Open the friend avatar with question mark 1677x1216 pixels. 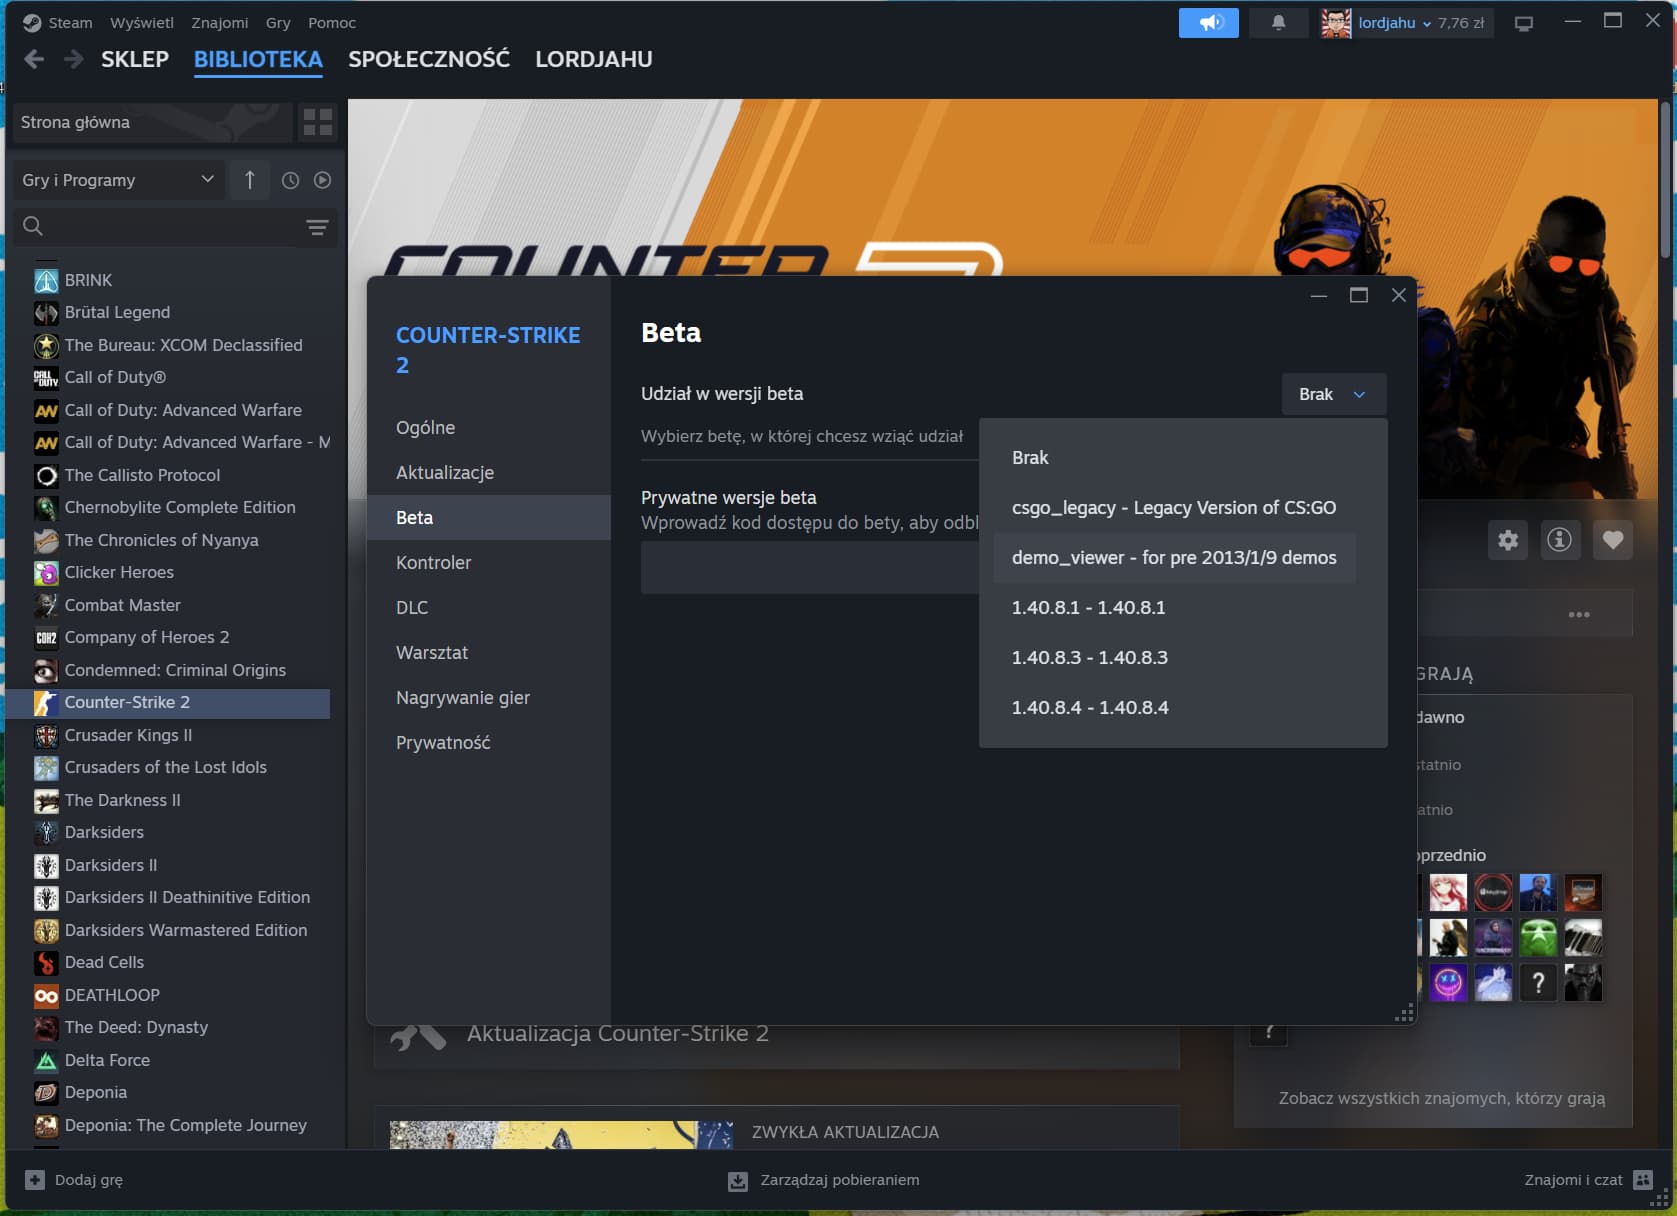[x=1538, y=983]
